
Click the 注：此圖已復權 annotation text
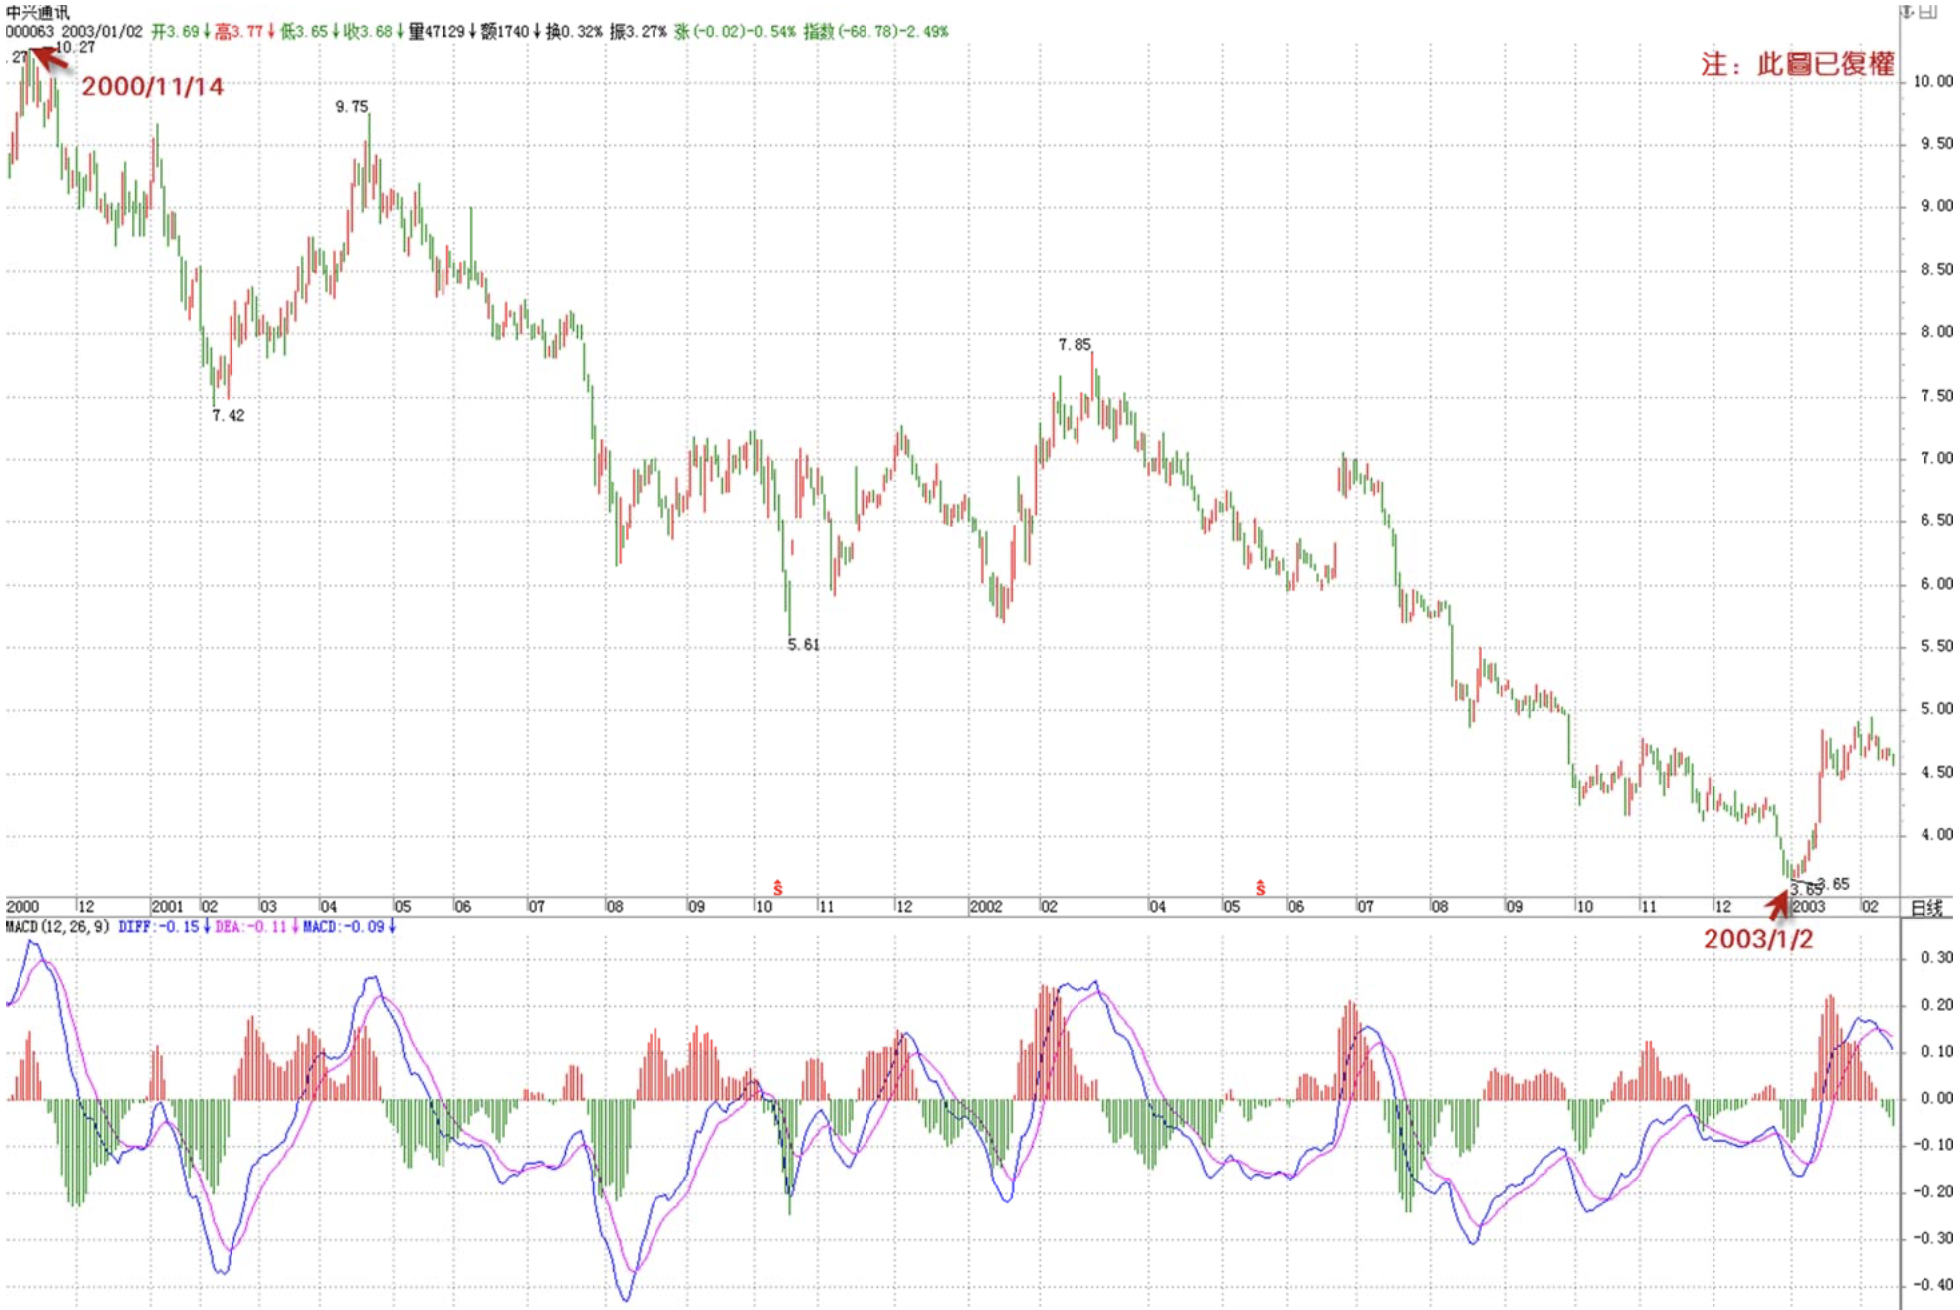point(1797,64)
